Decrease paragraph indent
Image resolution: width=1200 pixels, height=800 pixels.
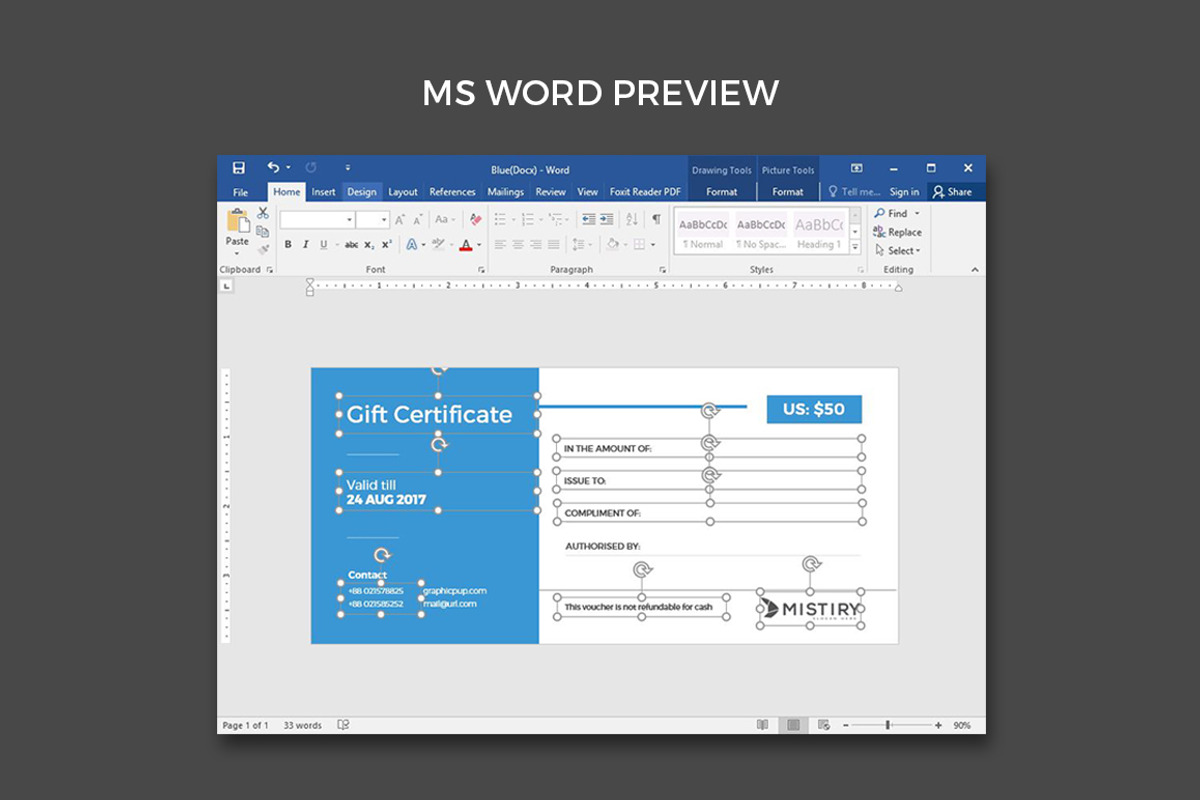(589, 219)
